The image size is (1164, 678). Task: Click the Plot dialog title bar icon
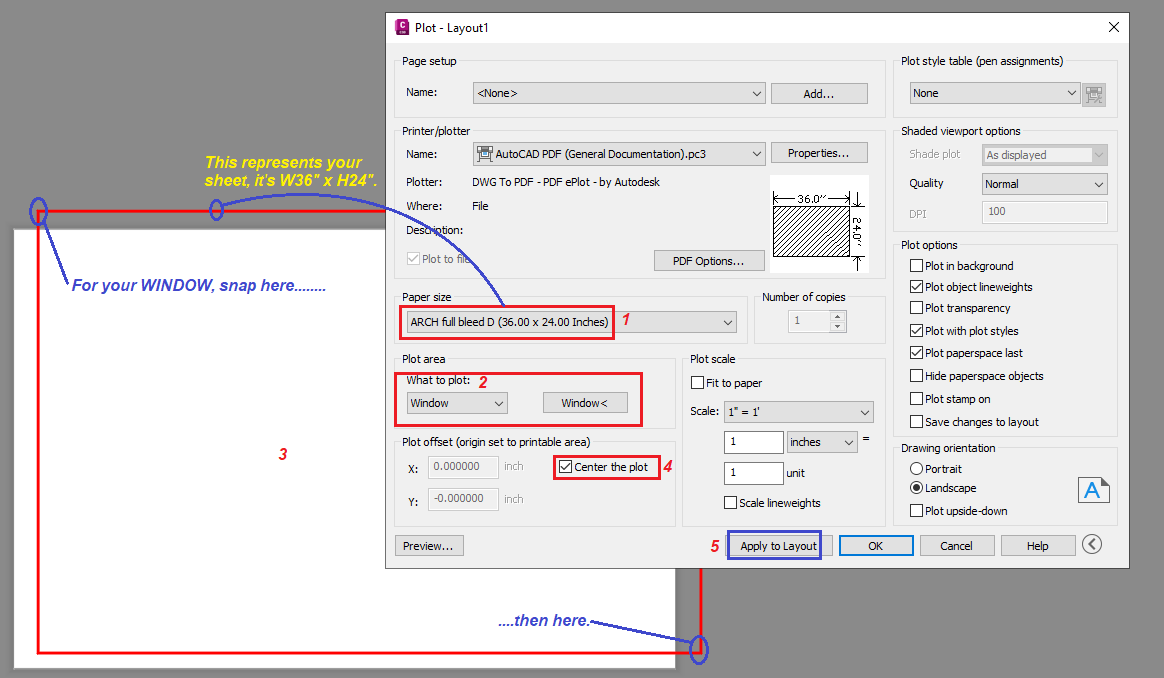point(401,27)
